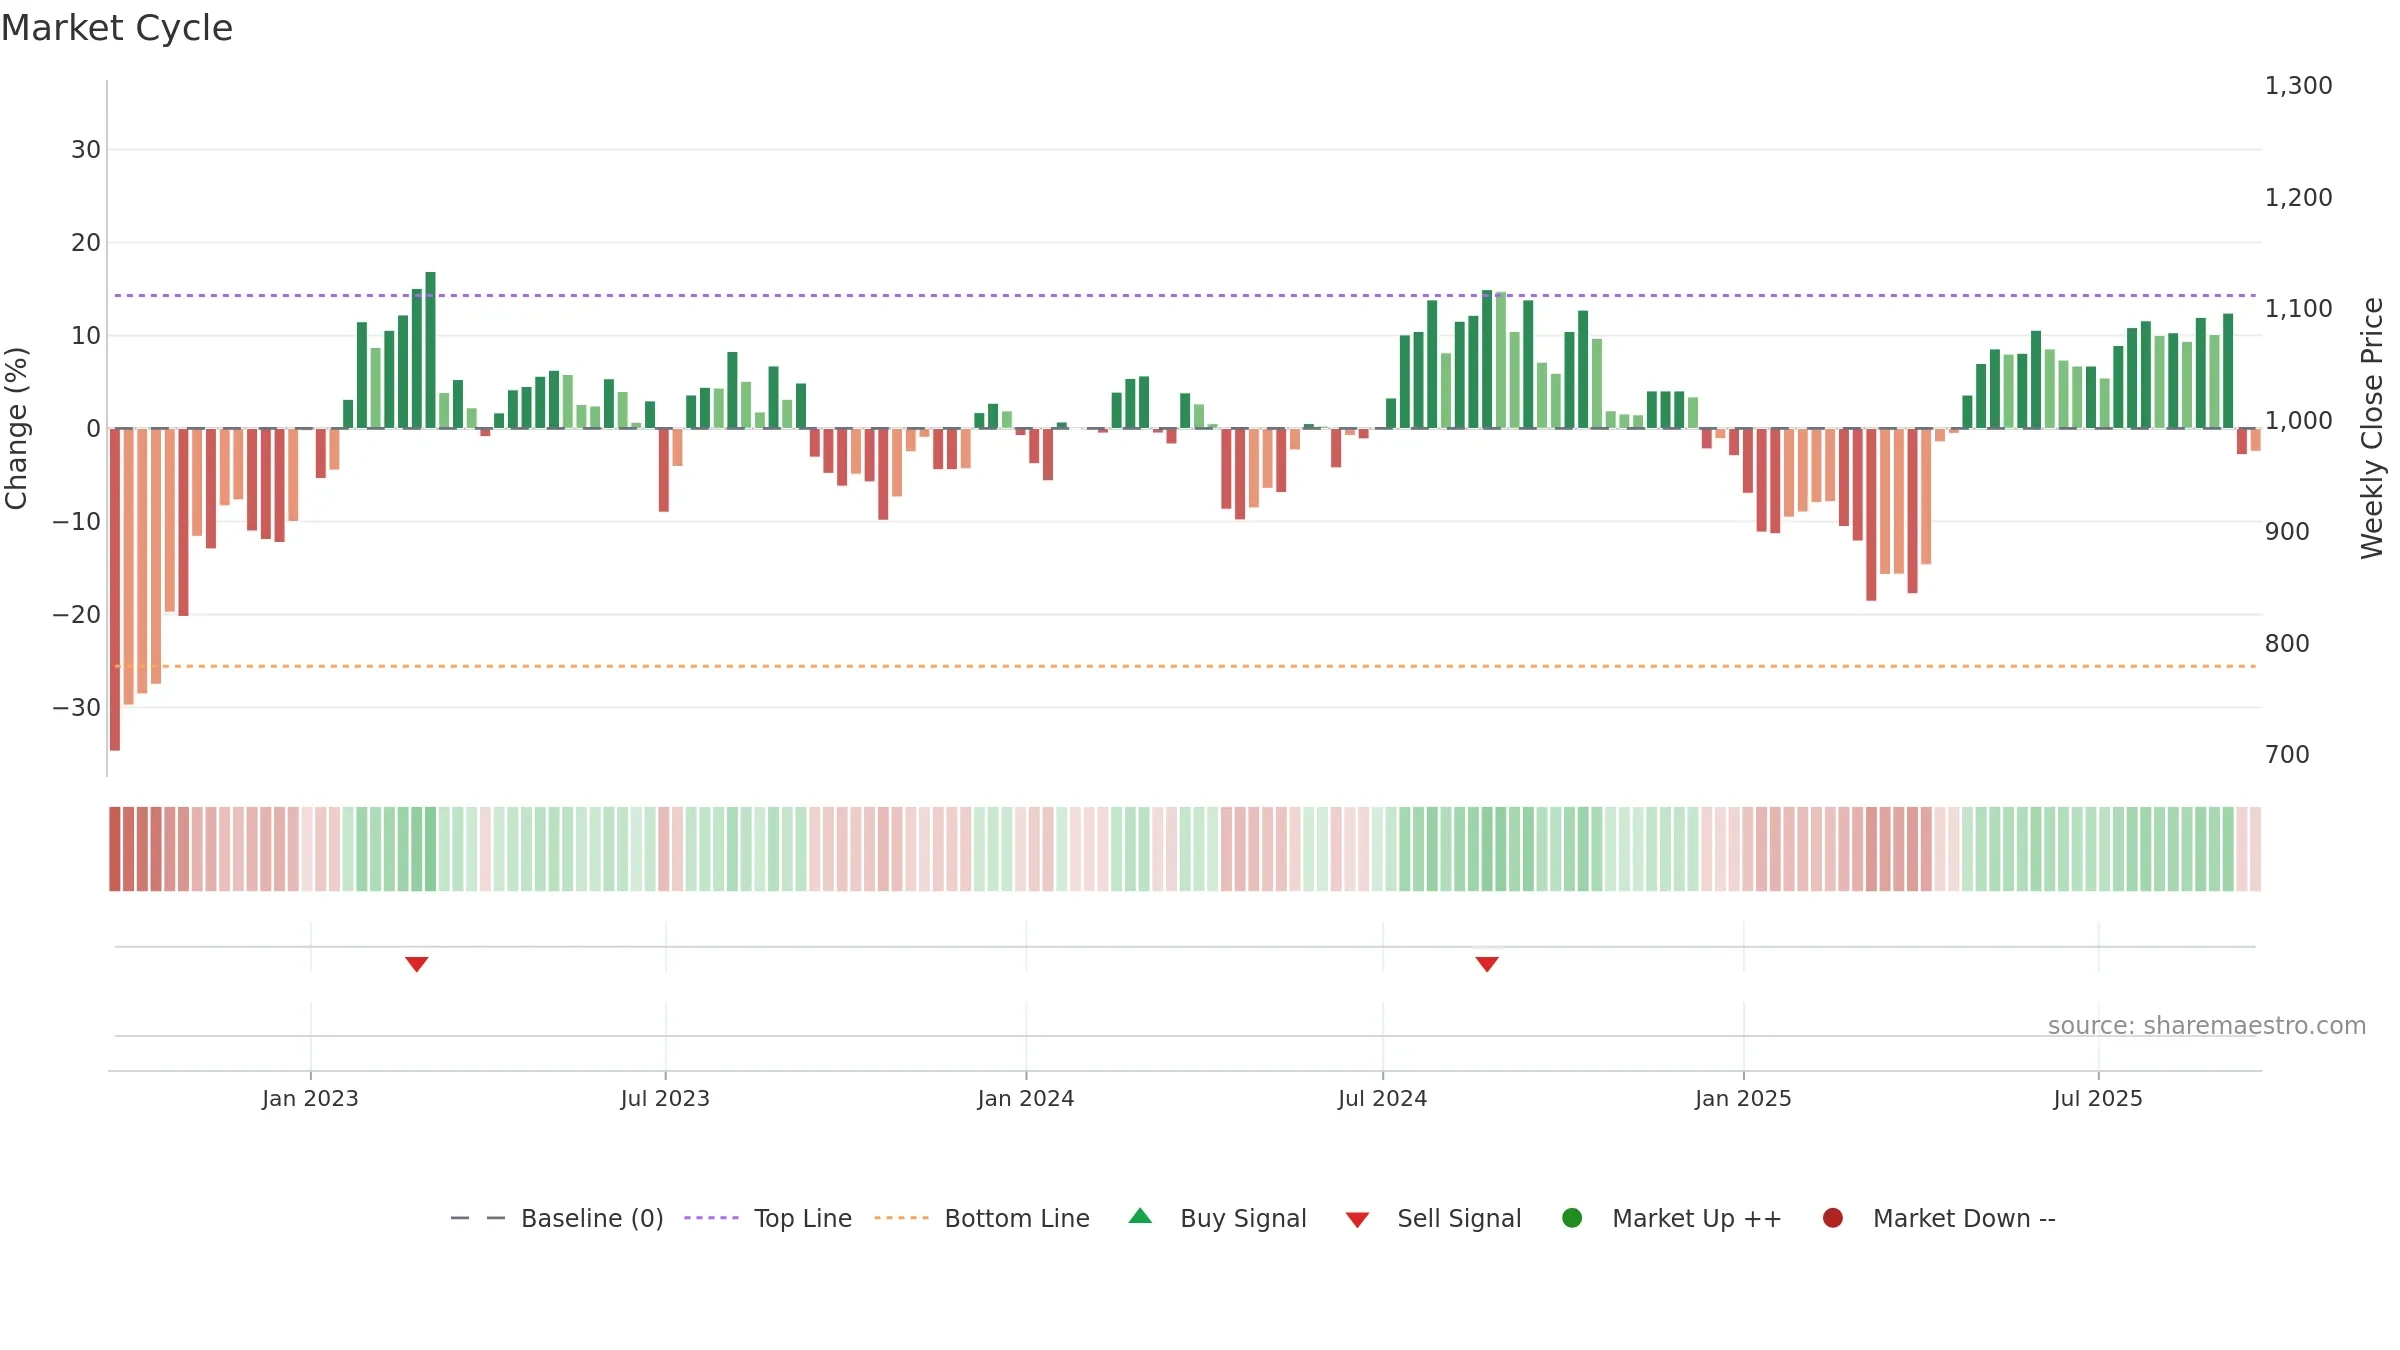The image size is (2400, 1350).
Task: Toggle the Bottom Line legend entry
Action: (x=982, y=1218)
